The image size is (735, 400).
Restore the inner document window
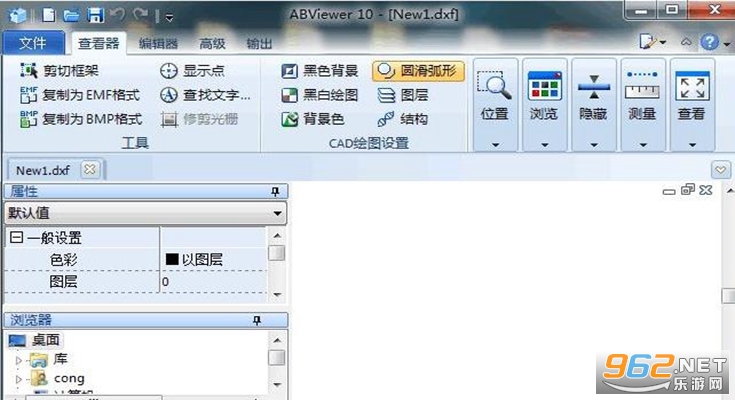coord(688,189)
